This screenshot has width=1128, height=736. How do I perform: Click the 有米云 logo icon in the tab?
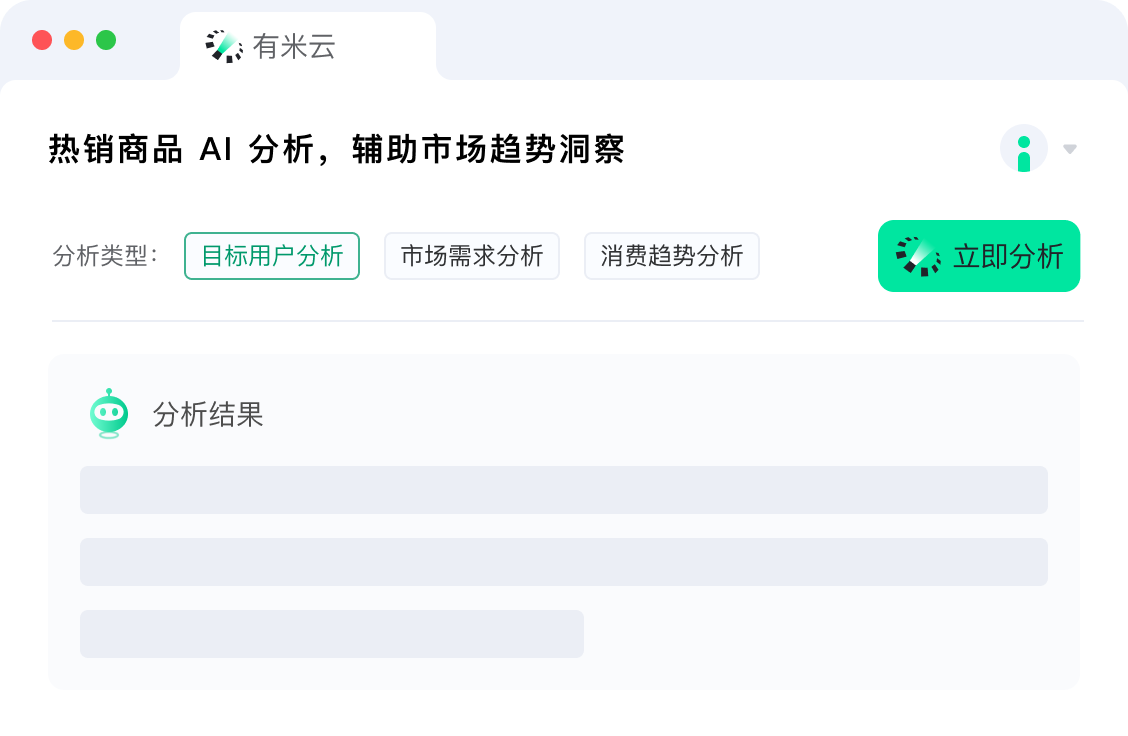point(224,47)
